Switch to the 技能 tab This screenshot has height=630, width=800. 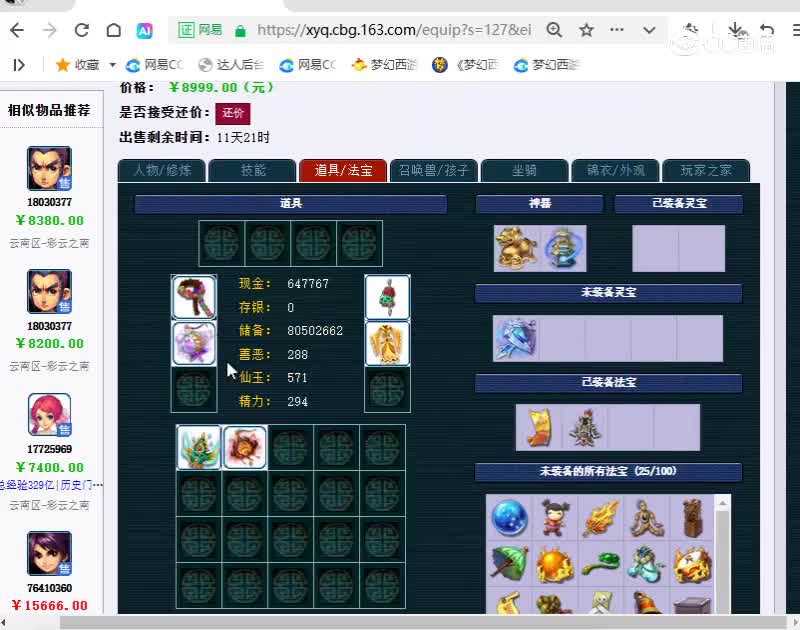(253, 170)
